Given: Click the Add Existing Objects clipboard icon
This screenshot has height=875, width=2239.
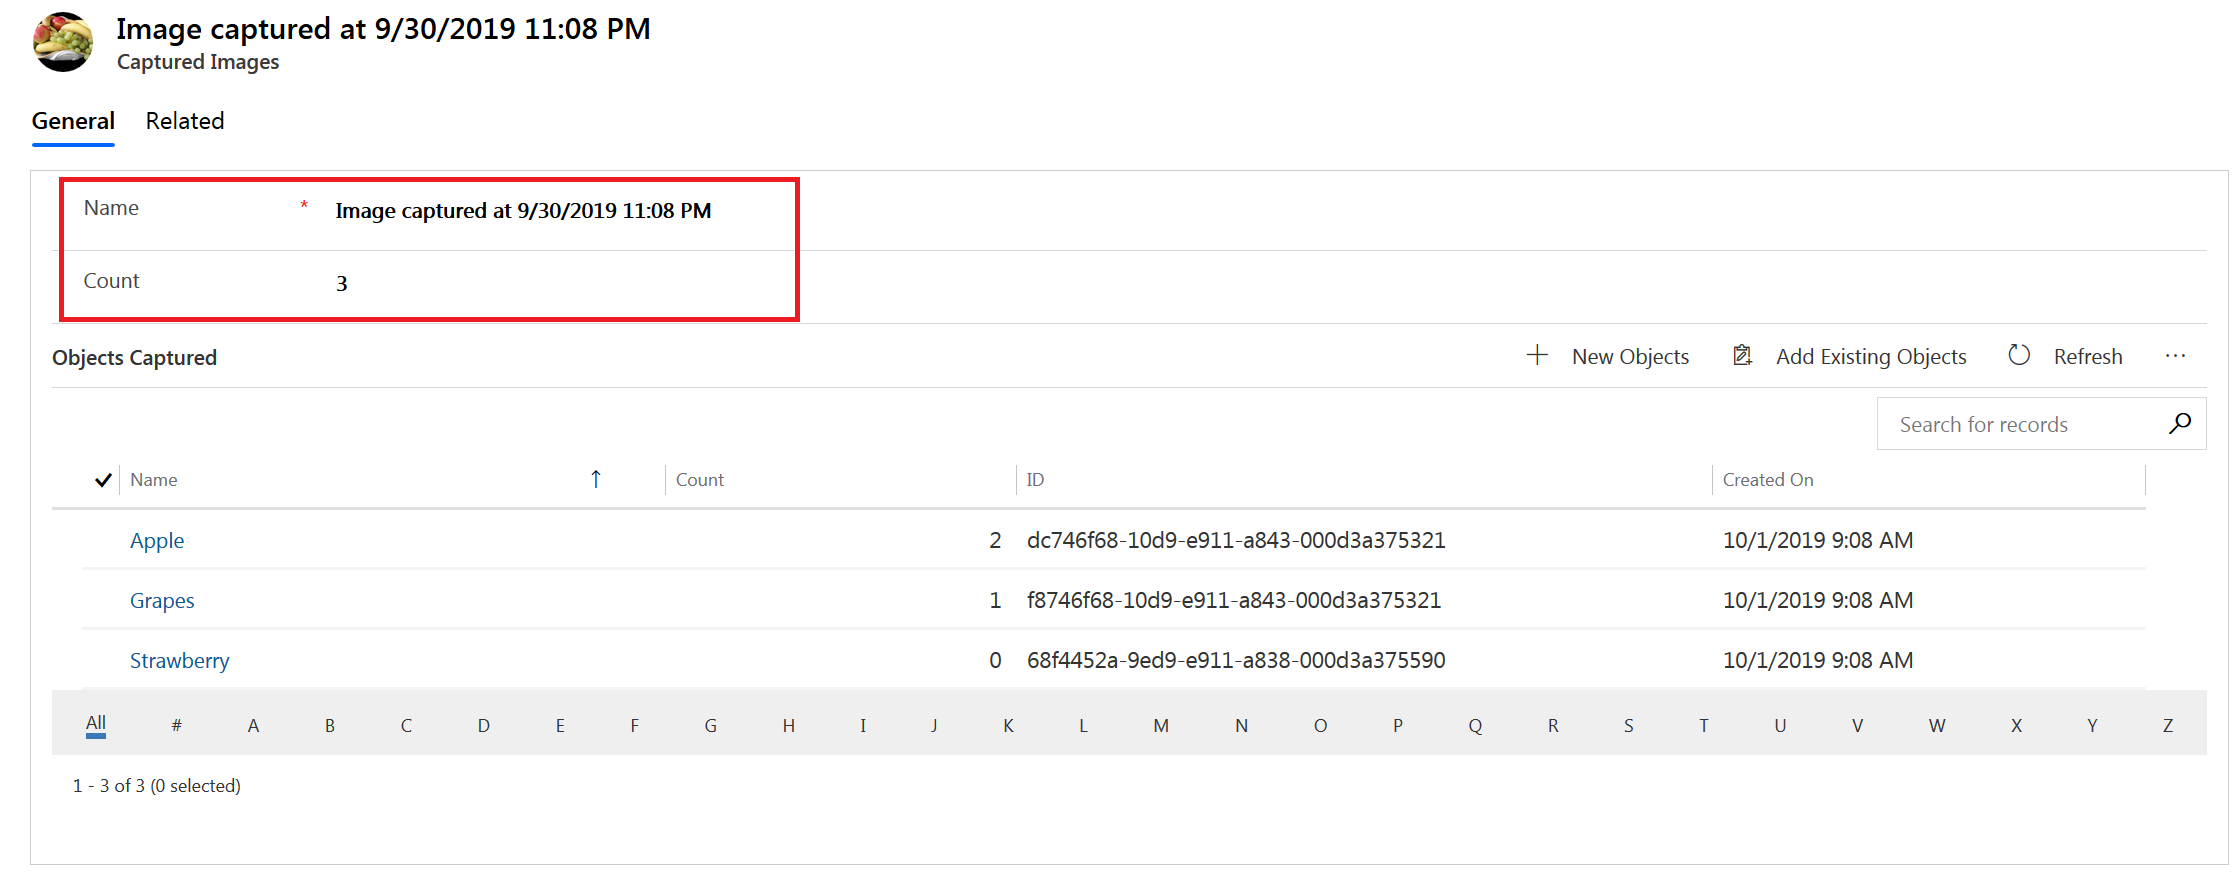Looking at the screenshot, I should point(1742,355).
